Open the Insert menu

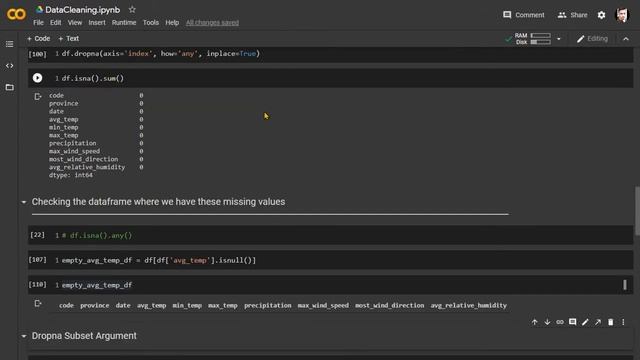point(97,22)
